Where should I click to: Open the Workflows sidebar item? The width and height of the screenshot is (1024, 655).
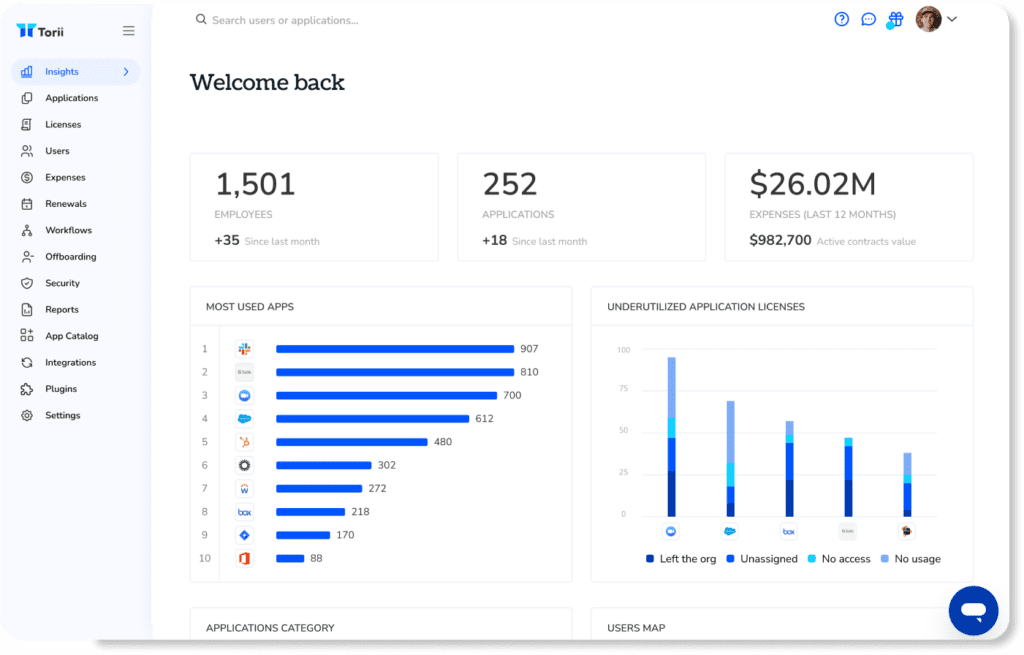tap(68, 230)
